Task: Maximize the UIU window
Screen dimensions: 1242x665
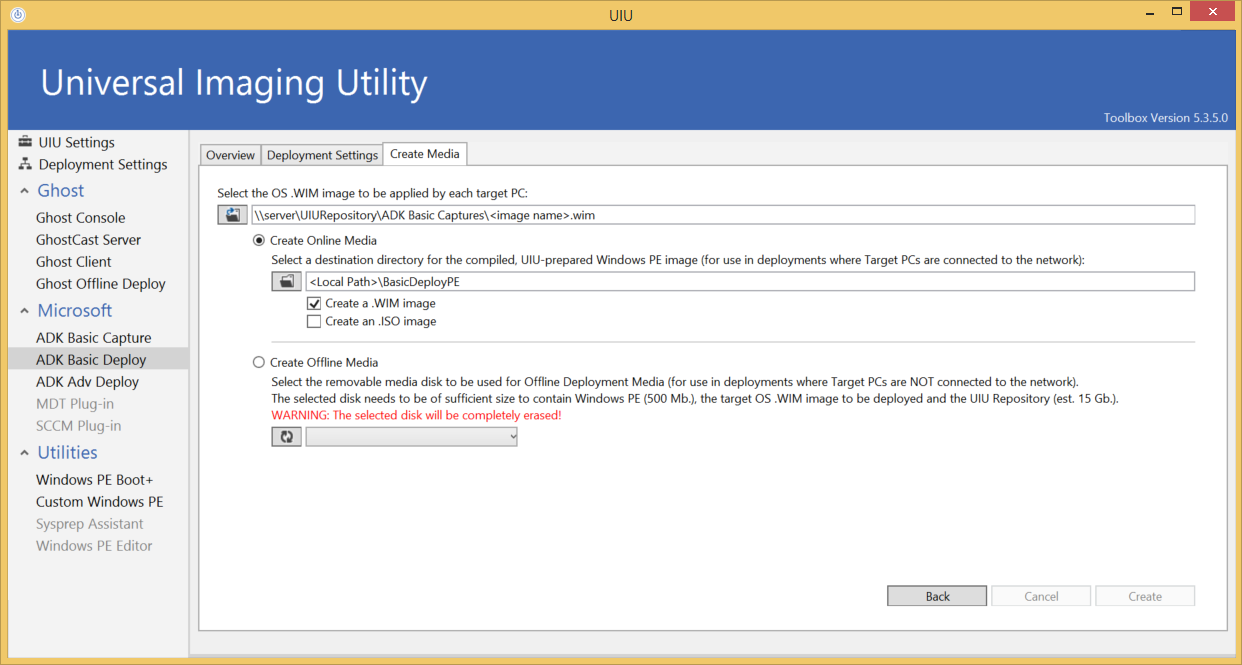Action: (1177, 12)
